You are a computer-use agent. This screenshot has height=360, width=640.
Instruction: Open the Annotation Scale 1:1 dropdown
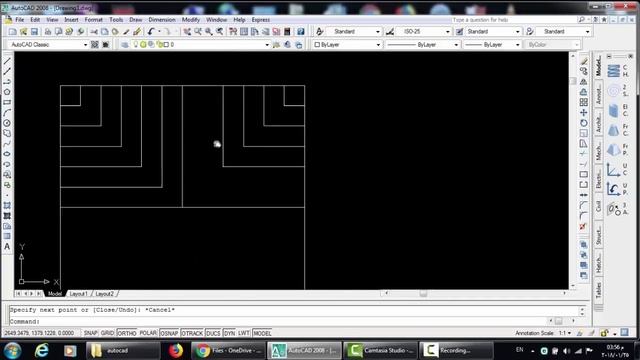point(565,333)
